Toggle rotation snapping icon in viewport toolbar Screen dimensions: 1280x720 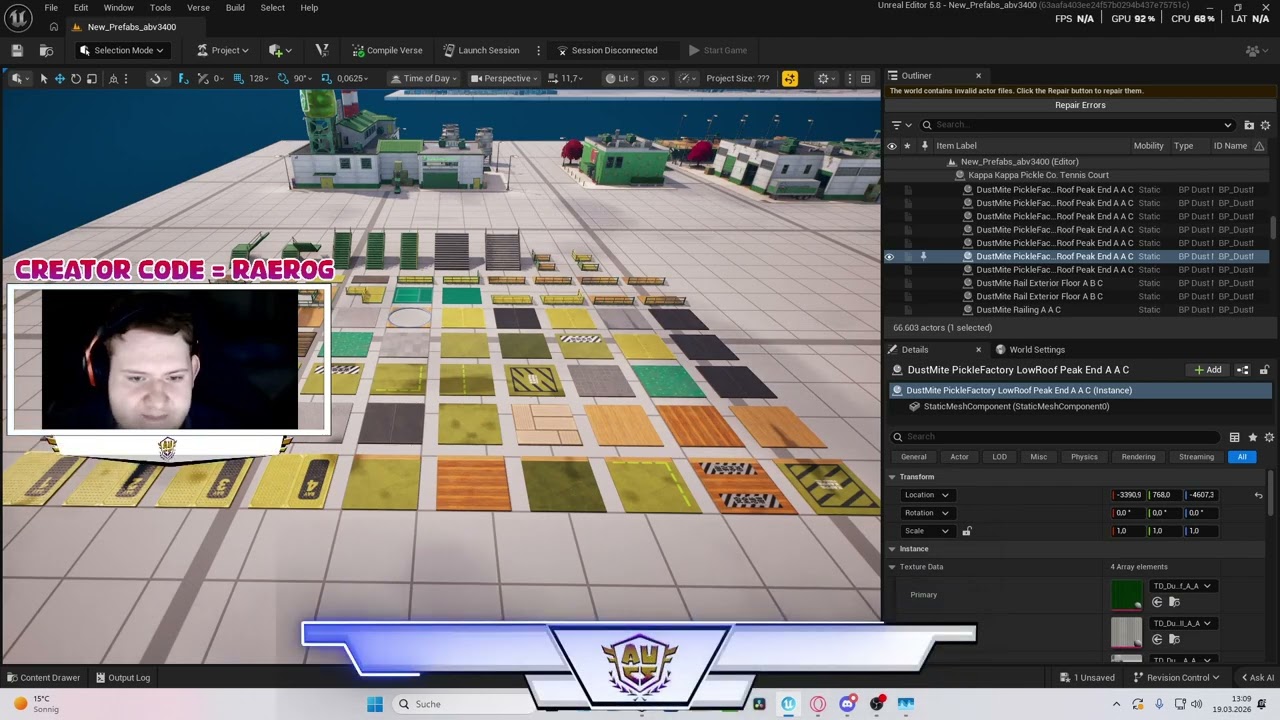283,78
